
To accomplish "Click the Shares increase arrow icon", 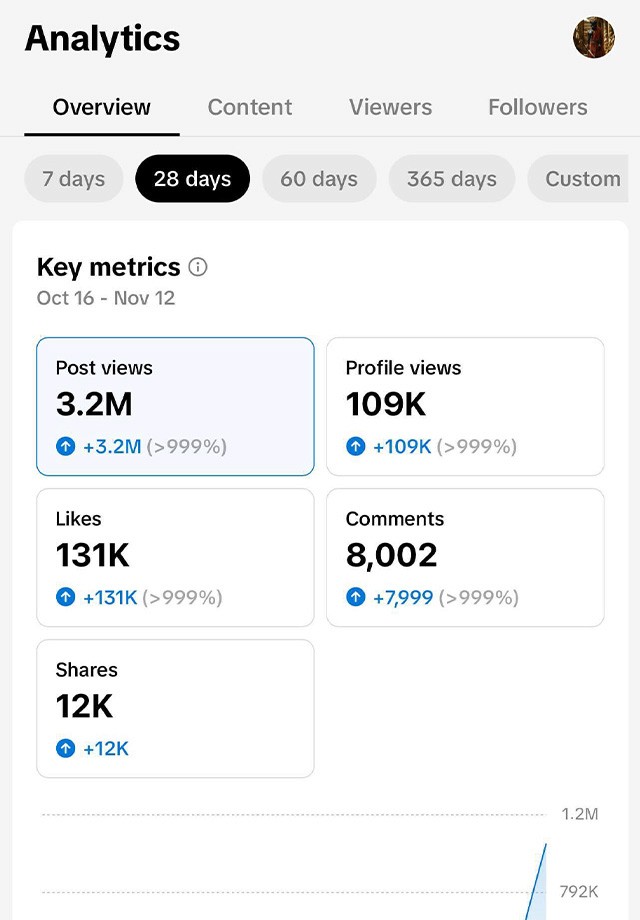I will 66,749.
